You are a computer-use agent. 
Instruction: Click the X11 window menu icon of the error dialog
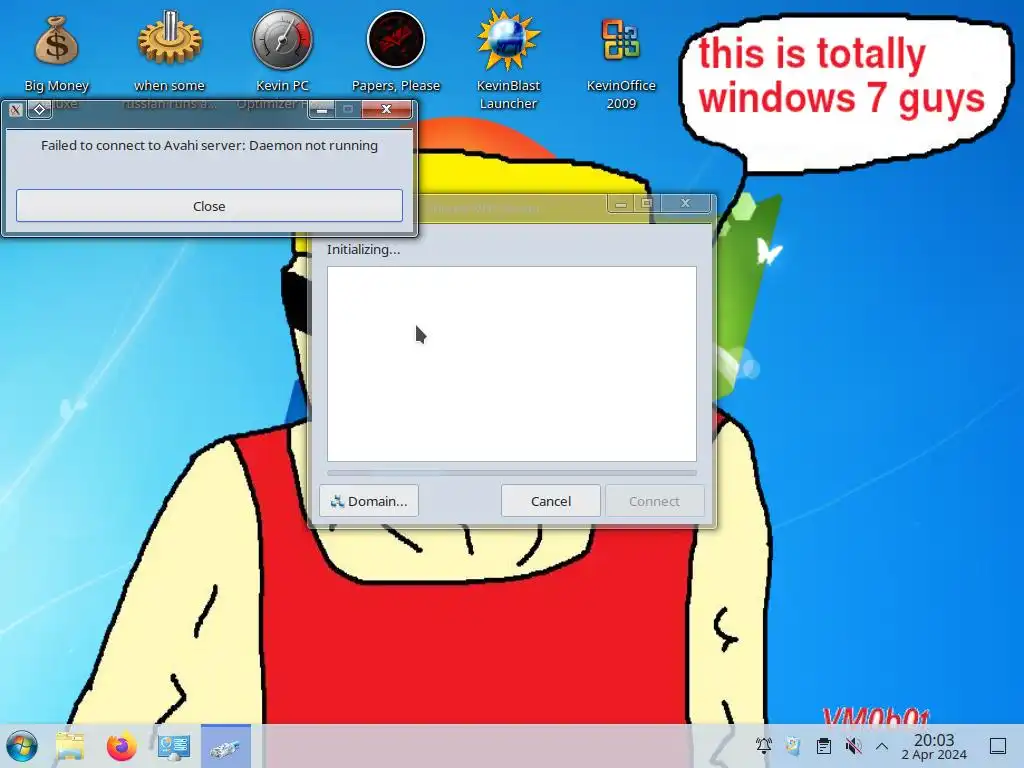click(x=16, y=110)
